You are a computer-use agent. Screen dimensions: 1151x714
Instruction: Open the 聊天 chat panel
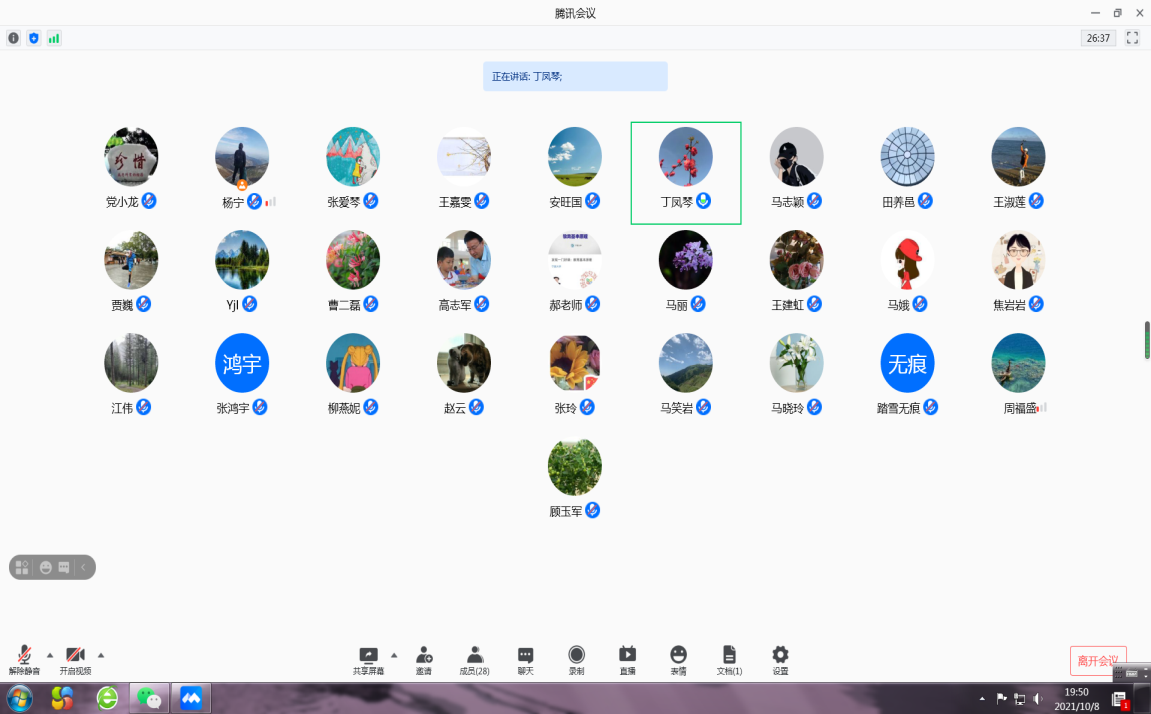tap(525, 656)
